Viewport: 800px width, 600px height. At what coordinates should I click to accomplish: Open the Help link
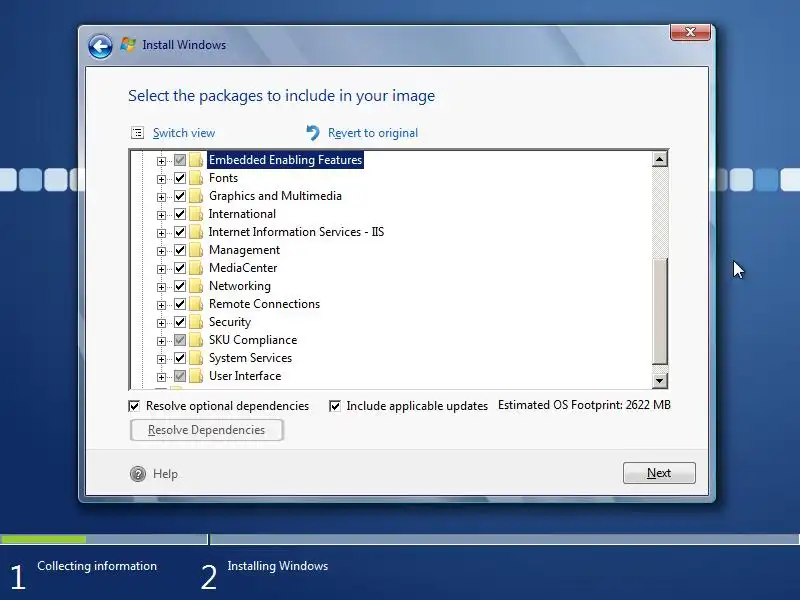click(x=165, y=474)
